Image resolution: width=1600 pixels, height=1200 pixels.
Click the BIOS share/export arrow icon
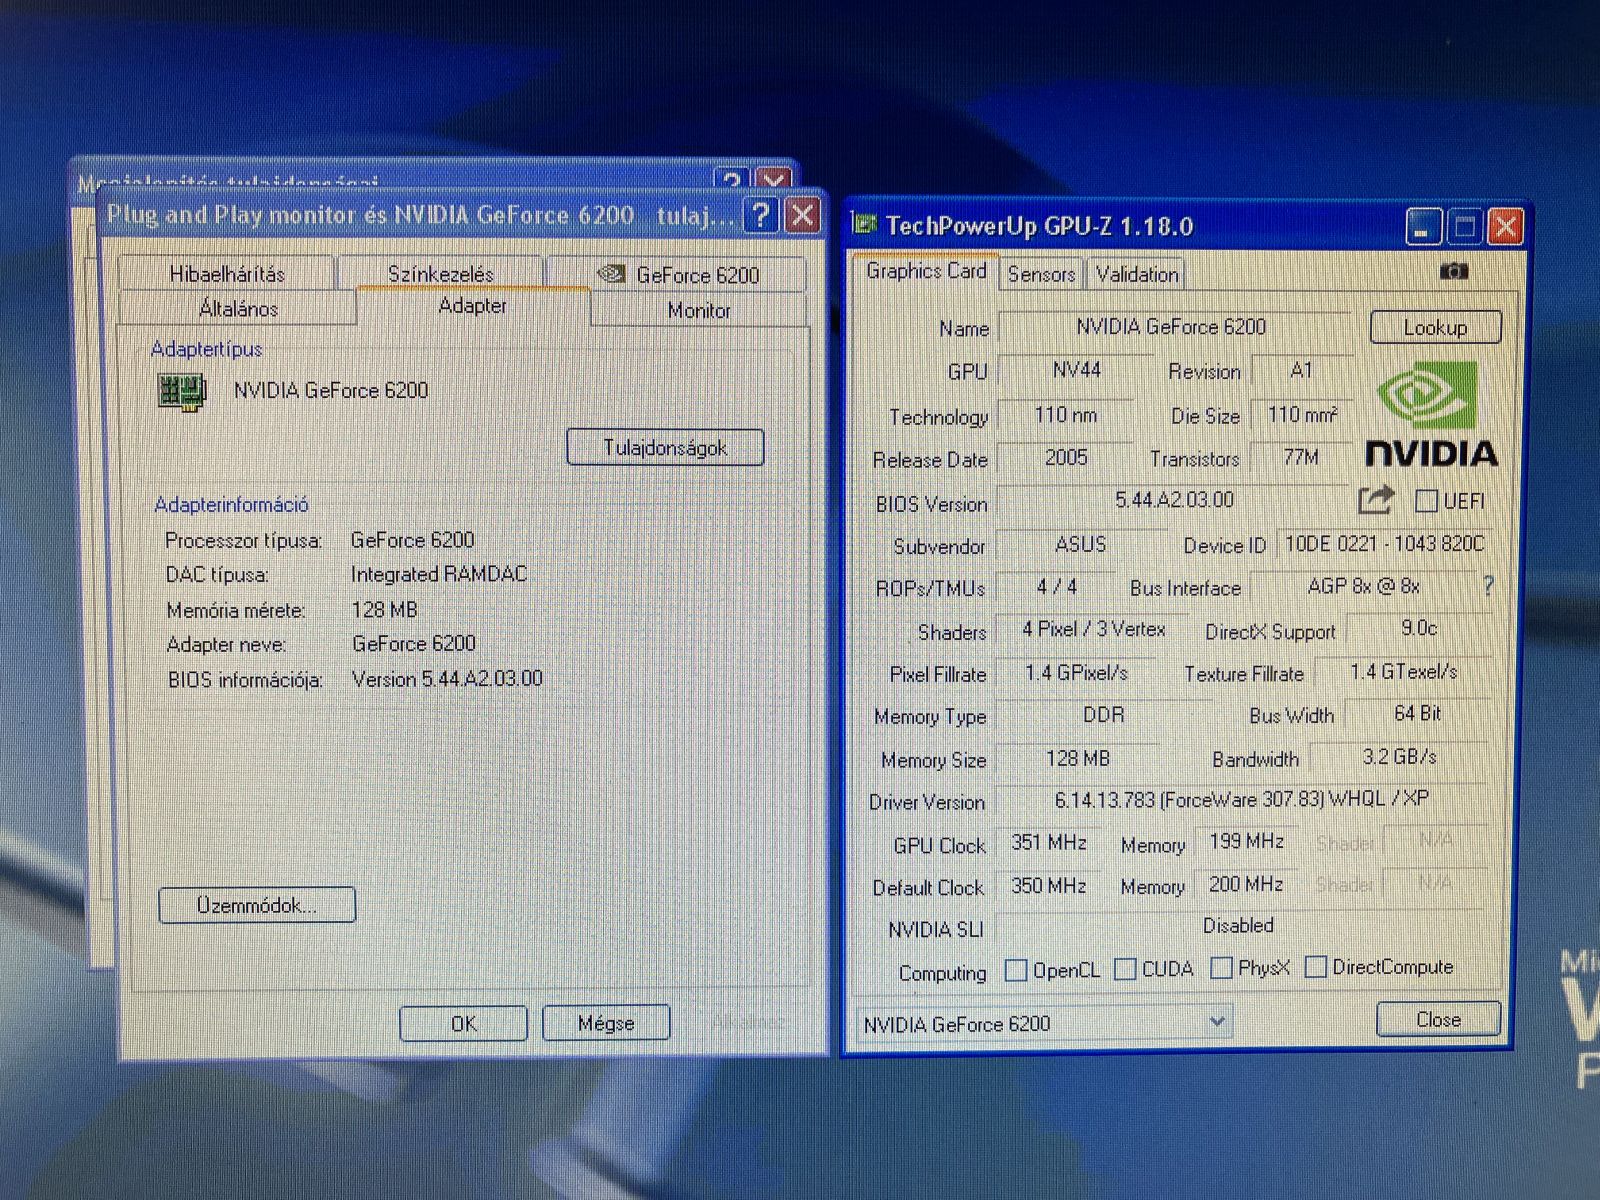(x=1376, y=499)
